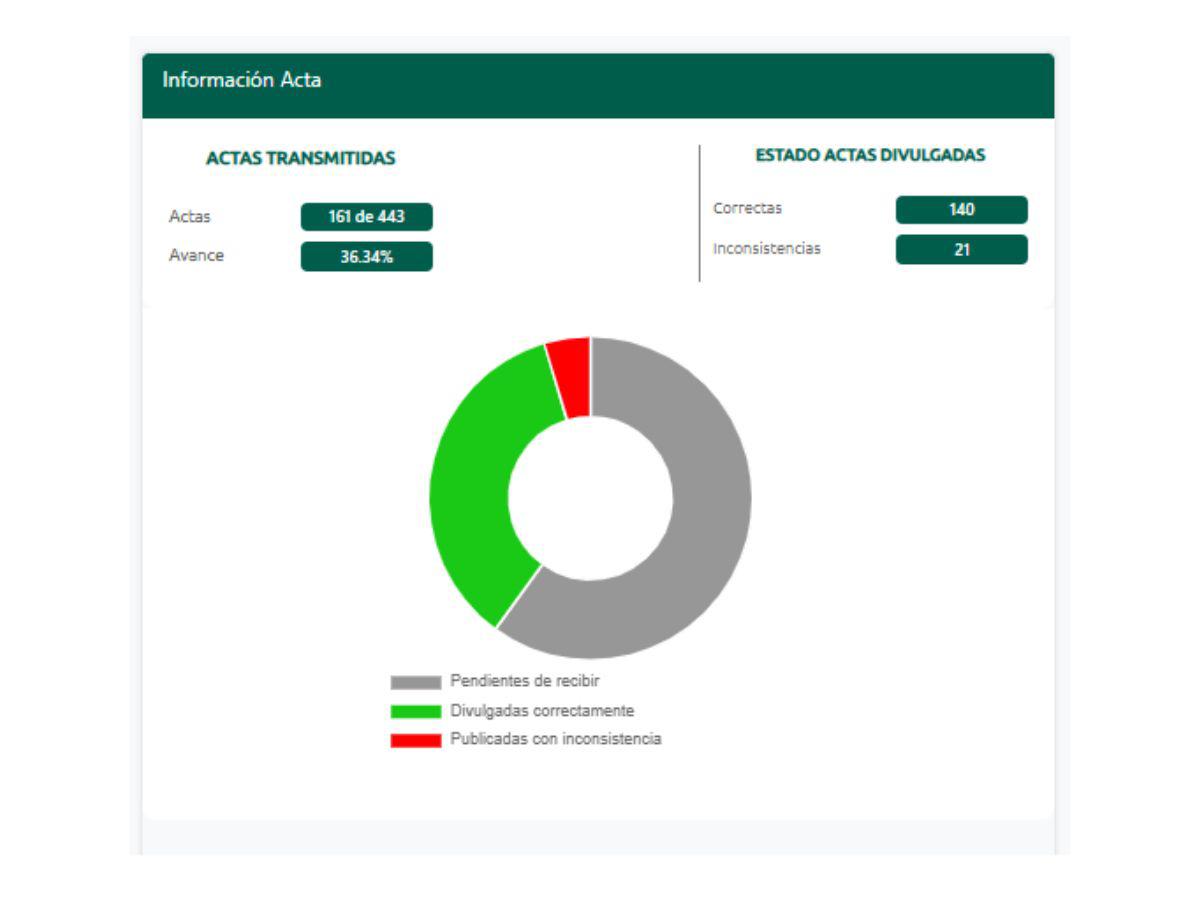
Task: Click the Correctas row label
Action: click(747, 209)
